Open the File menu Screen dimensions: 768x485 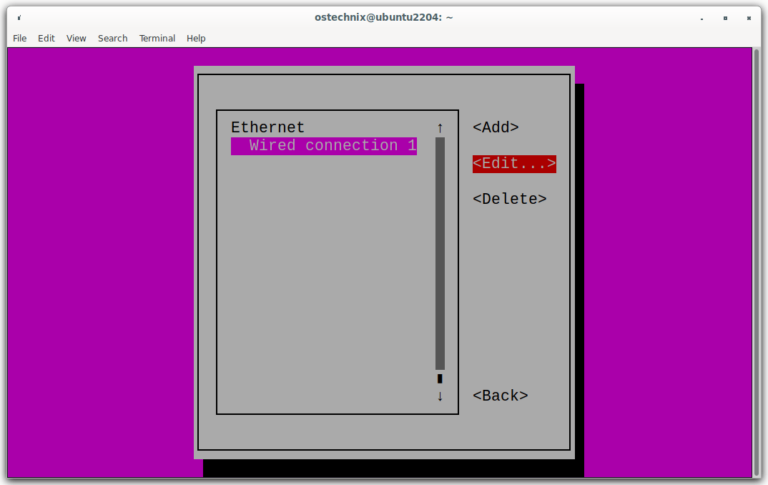coord(19,38)
